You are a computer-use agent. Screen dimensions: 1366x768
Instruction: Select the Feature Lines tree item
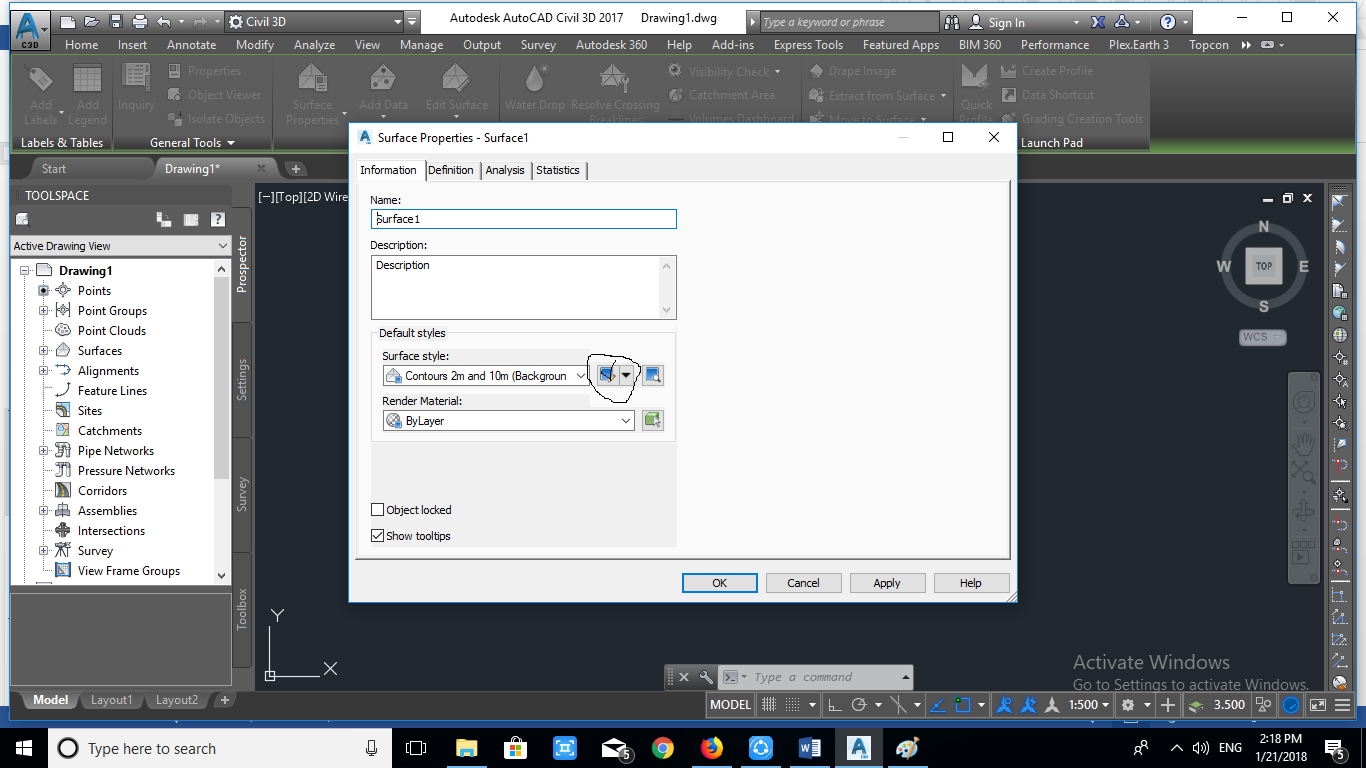[112, 391]
